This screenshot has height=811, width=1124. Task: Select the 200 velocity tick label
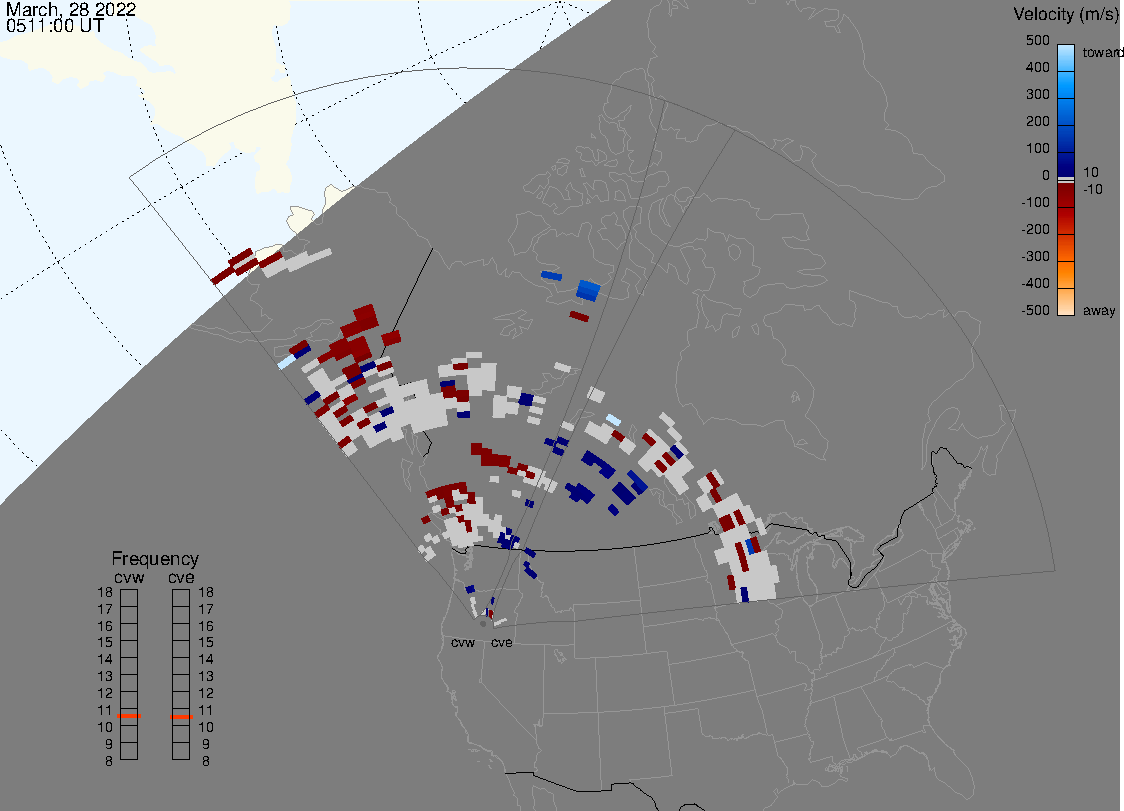(x=1037, y=121)
